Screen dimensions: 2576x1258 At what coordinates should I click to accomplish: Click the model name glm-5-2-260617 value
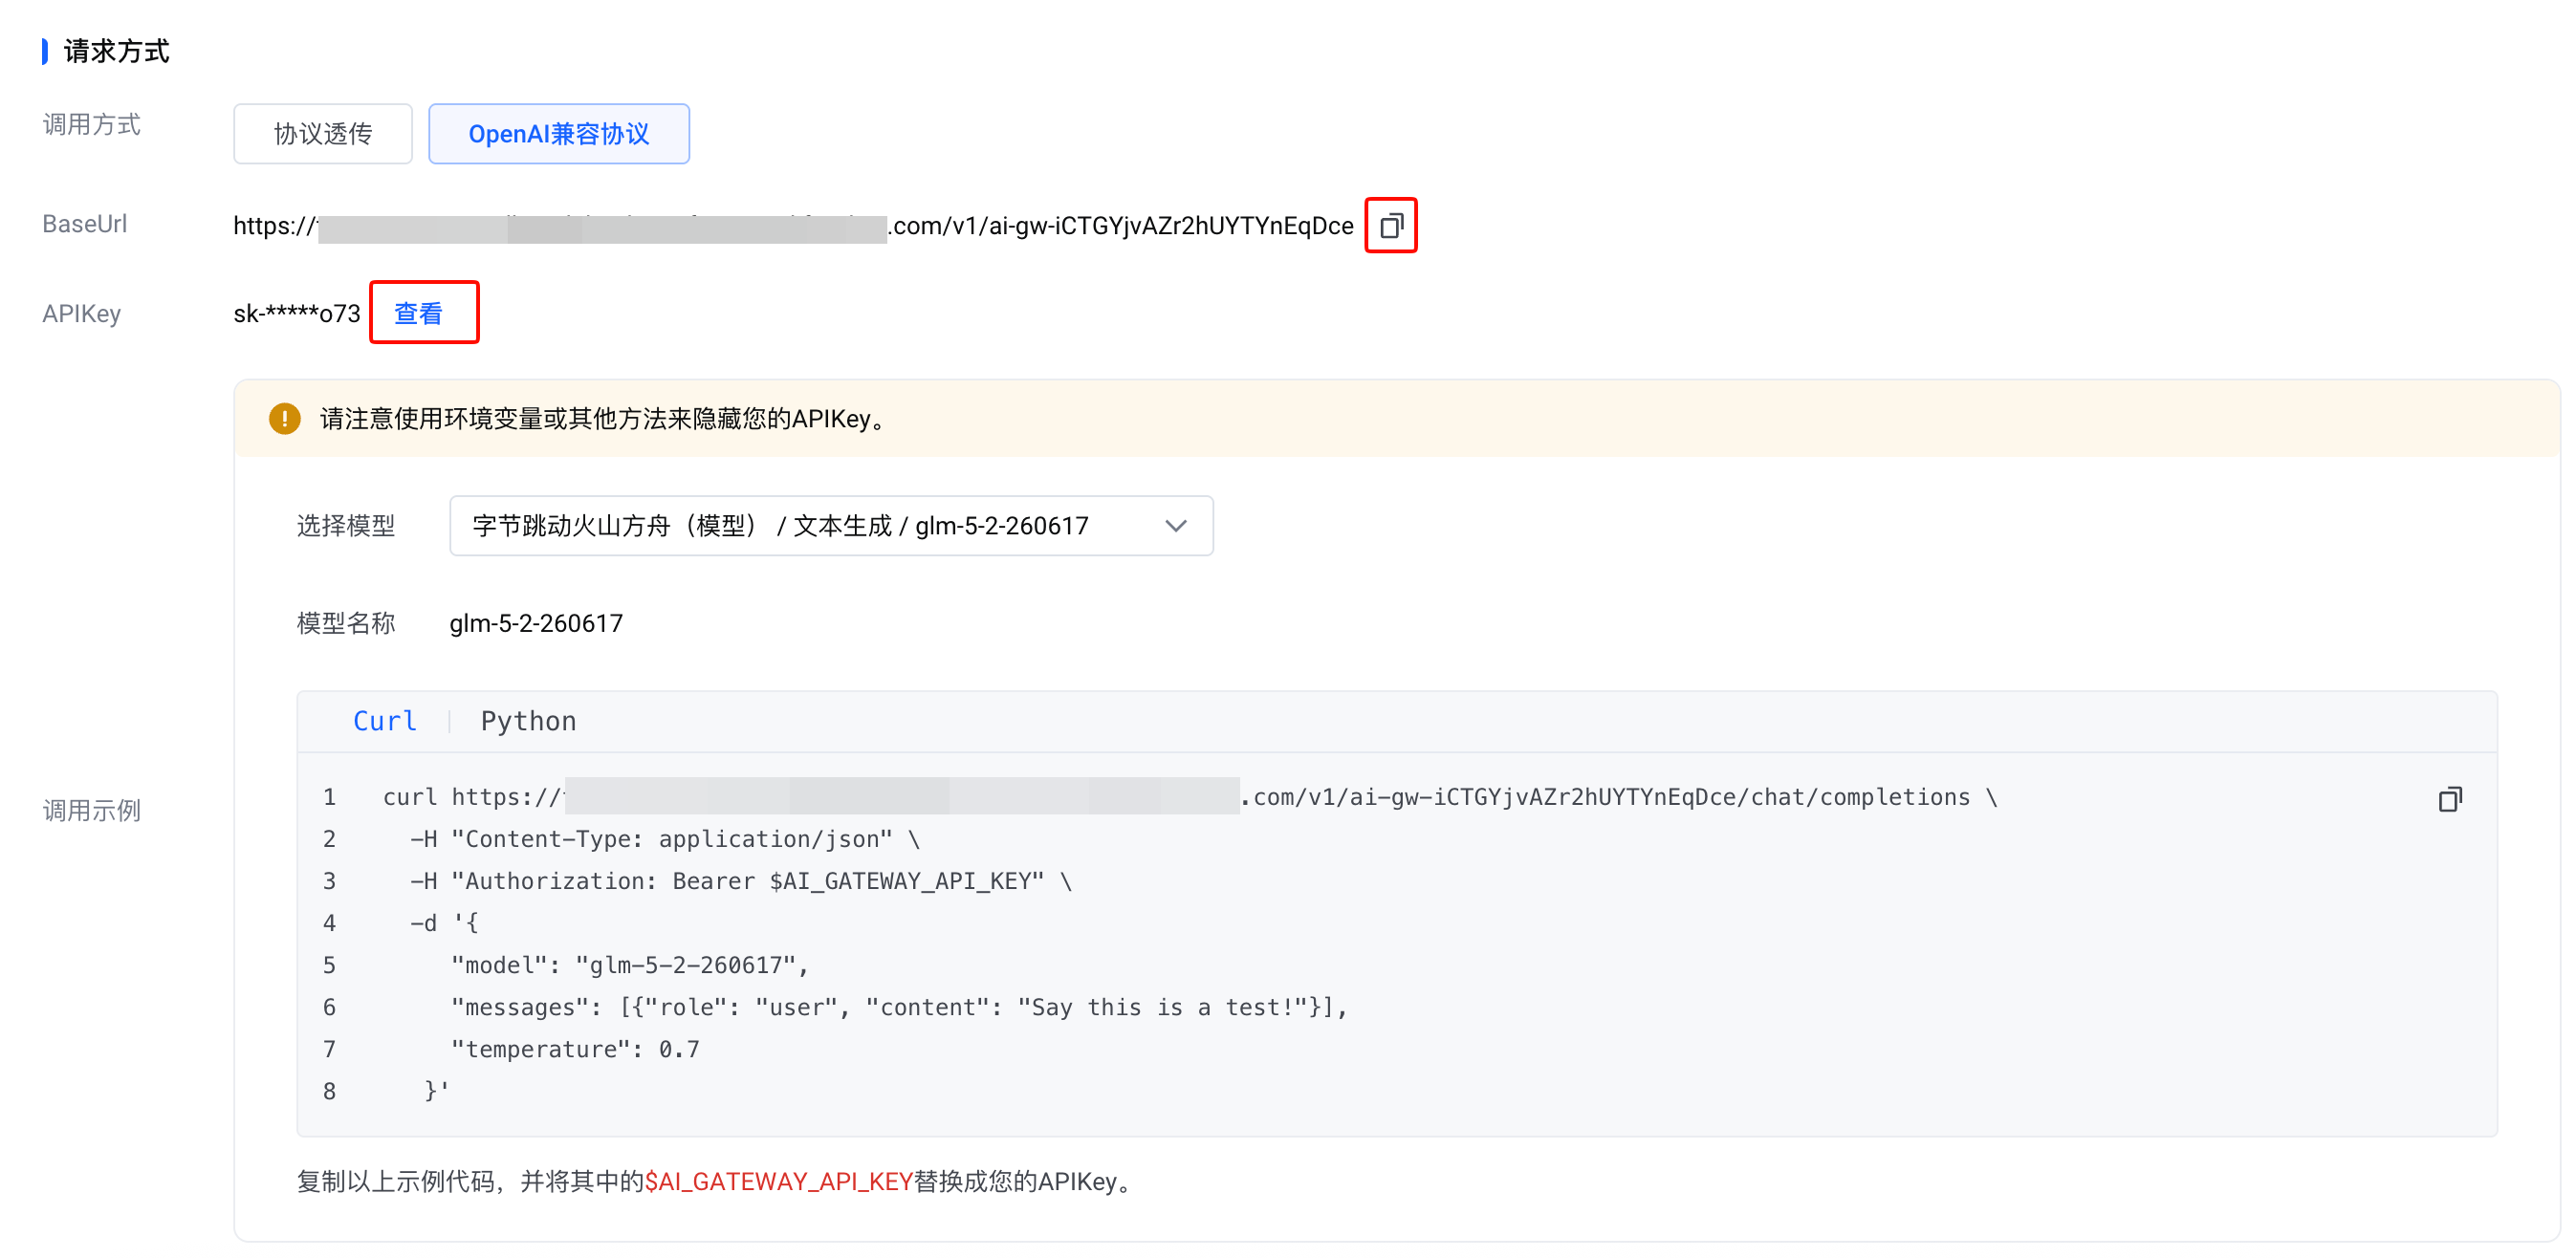pyautogui.click(x=536, y=624)
